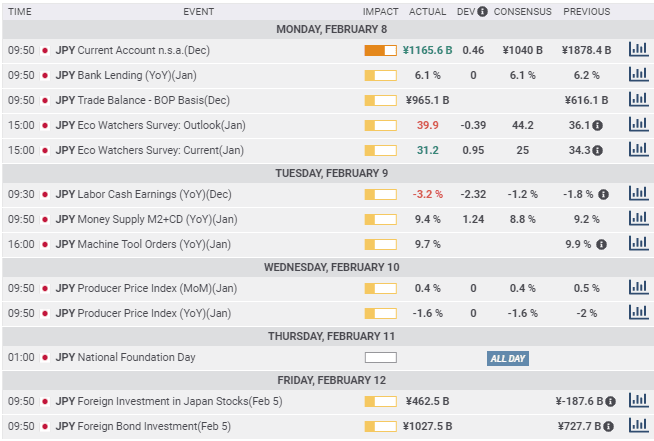
Task: Open chart for Labor Cash Earnings row
Action: click(x=637, y=193)
